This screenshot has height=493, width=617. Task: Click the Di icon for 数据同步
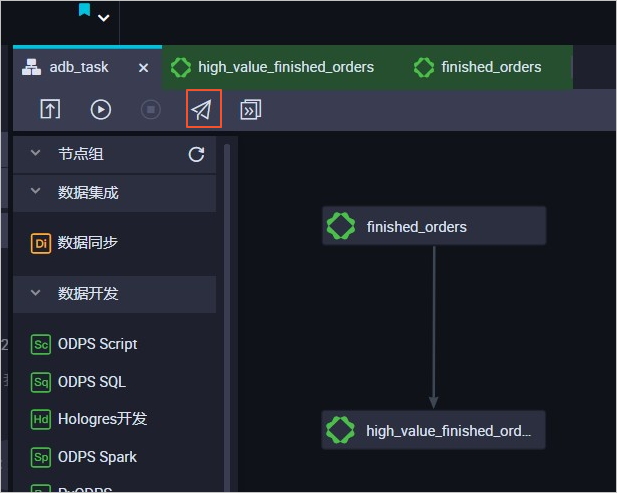point(41,244)
